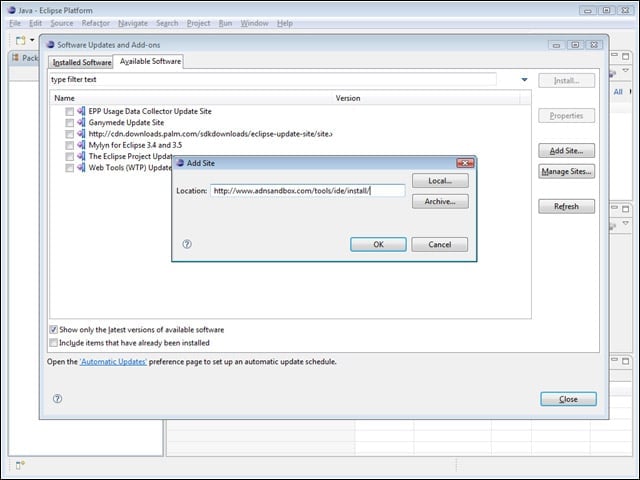640x480 pixels.
Task: Click the Ganymede Update Site icon
Action: click(x=82, y=122)
